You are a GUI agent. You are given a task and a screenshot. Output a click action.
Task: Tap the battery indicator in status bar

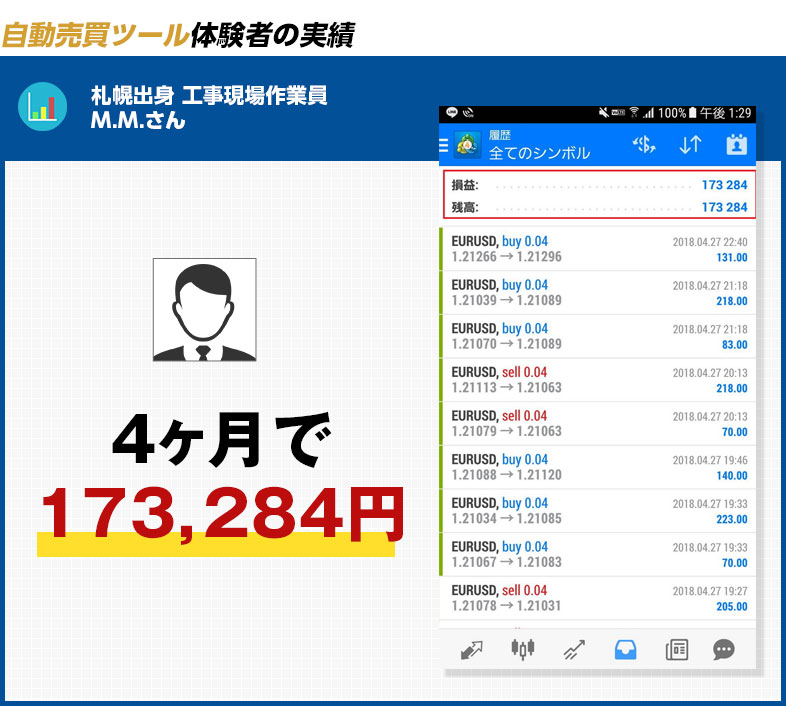pyautogui.click(x=692, y=113)
